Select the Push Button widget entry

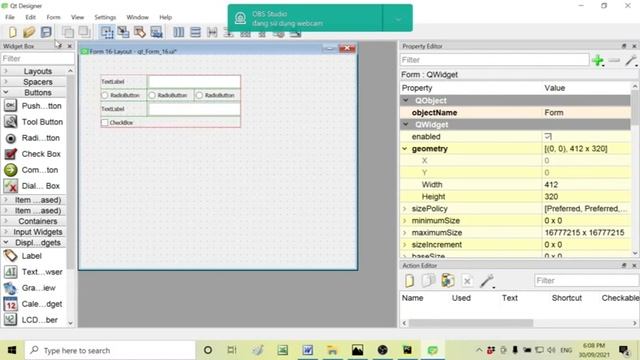click(x=33, y=106)
